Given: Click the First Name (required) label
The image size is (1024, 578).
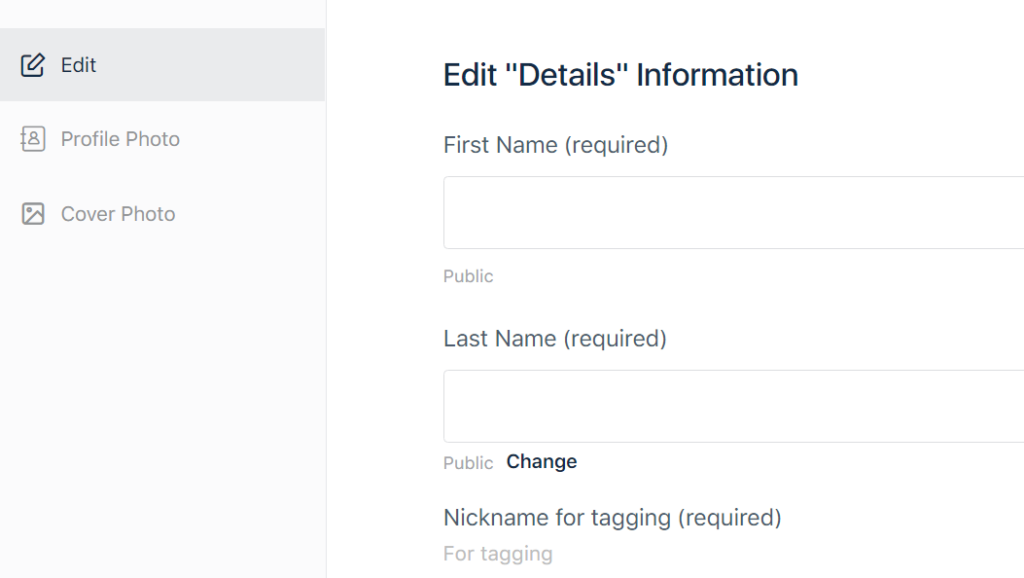Looking at the screenshot, I should (556, 145).
